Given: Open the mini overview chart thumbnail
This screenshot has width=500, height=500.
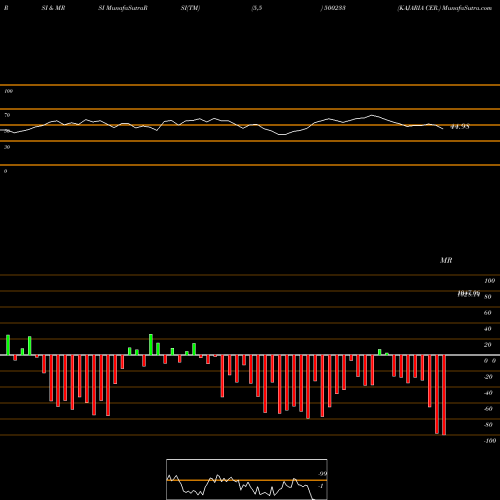Looking at the screenshot, I should [247, 479].
